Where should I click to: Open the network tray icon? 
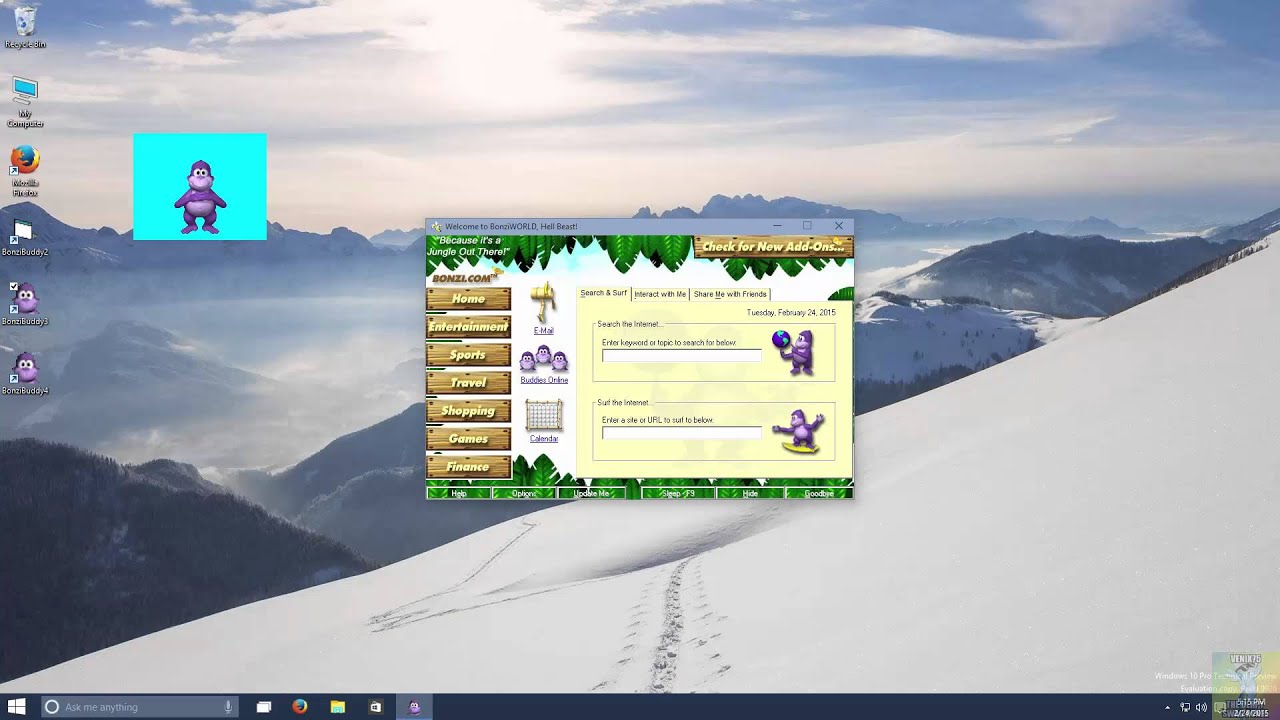coord(1185,707)
